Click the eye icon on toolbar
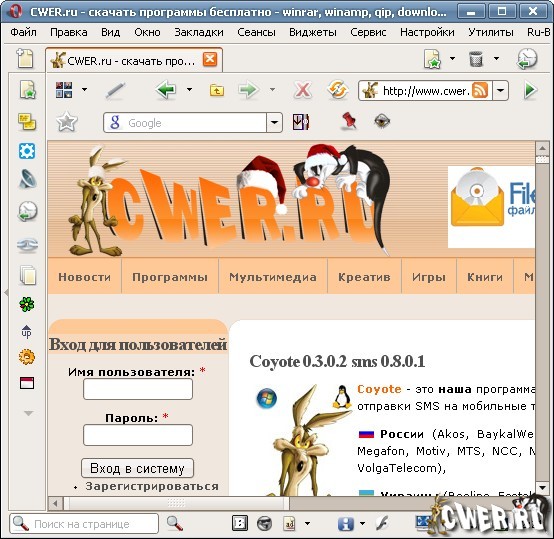This screenshot has width=554, height=539. [382, 121]
